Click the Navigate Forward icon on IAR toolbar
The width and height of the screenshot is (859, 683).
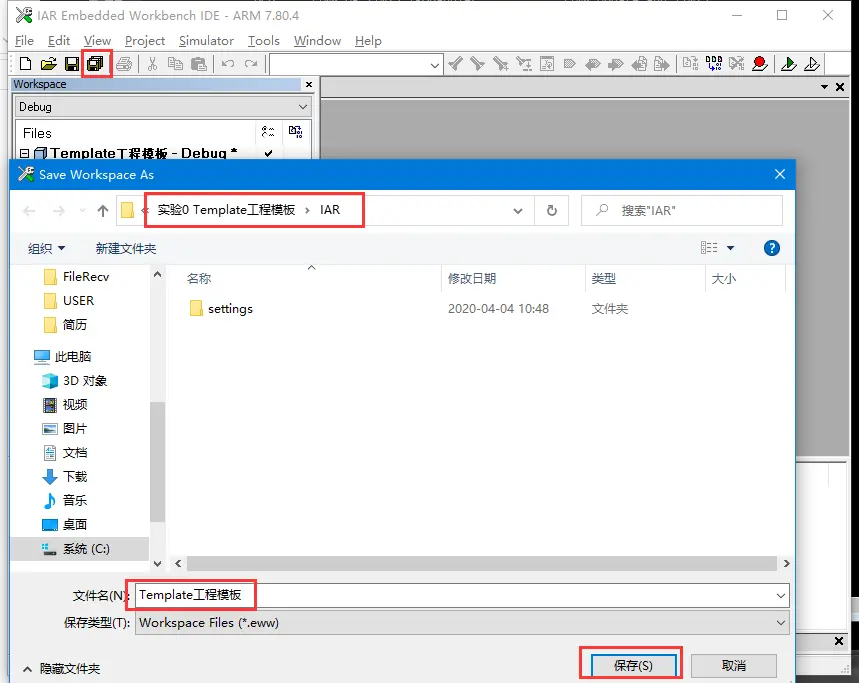coord(662,64)
